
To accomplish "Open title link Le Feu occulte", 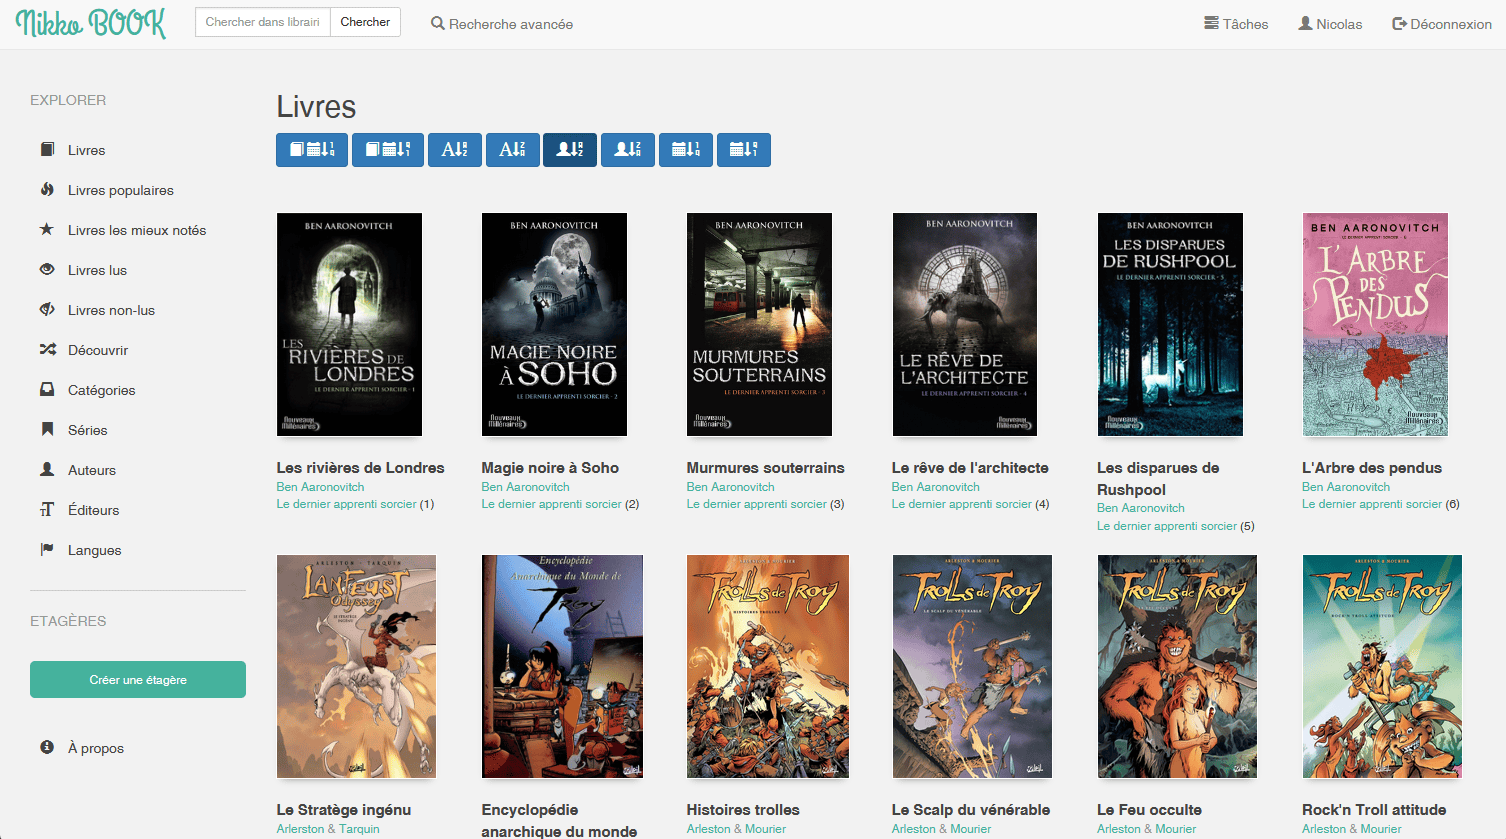I will click(1149, 810).
